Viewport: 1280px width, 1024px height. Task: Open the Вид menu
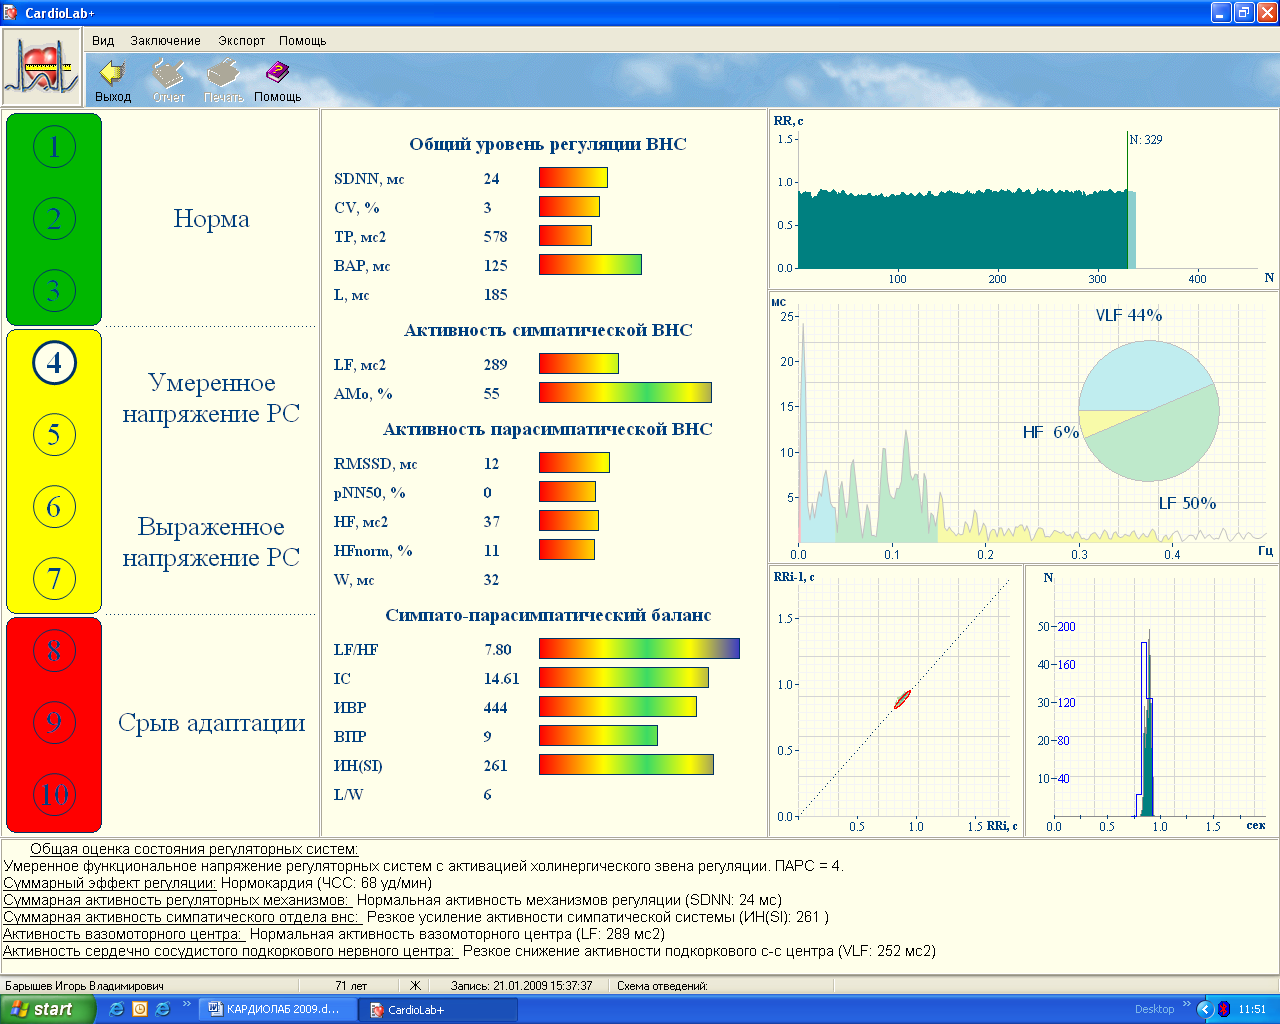[103, 41]
